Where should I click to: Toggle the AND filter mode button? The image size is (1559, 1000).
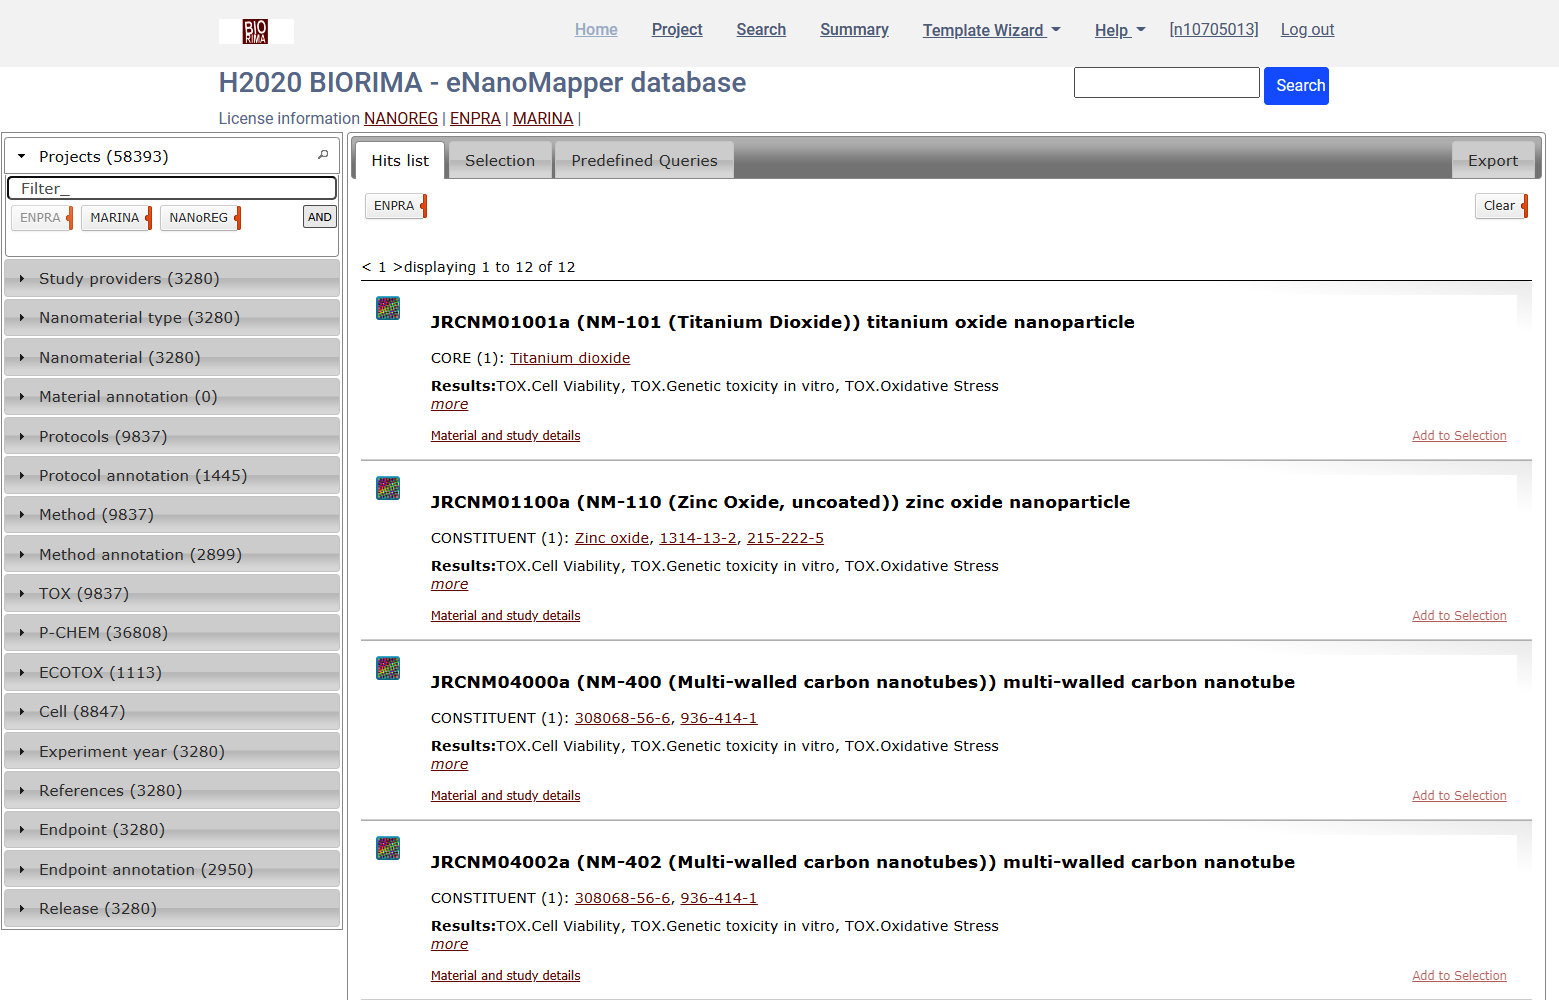[x=319, y=217]
